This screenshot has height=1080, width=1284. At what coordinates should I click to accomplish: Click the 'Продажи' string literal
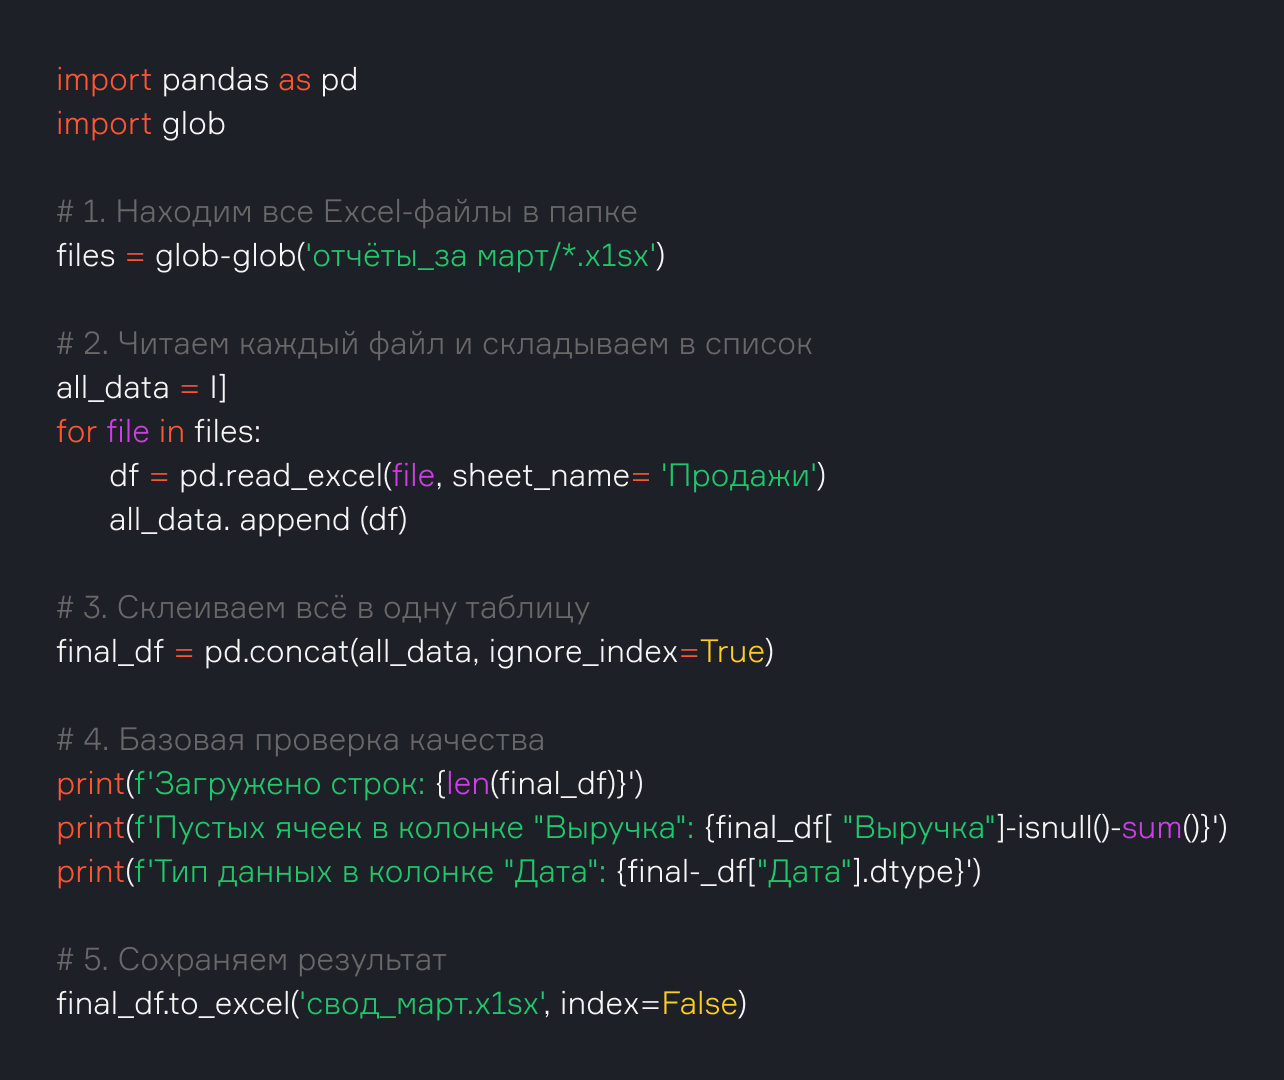(x=739, y=476)
